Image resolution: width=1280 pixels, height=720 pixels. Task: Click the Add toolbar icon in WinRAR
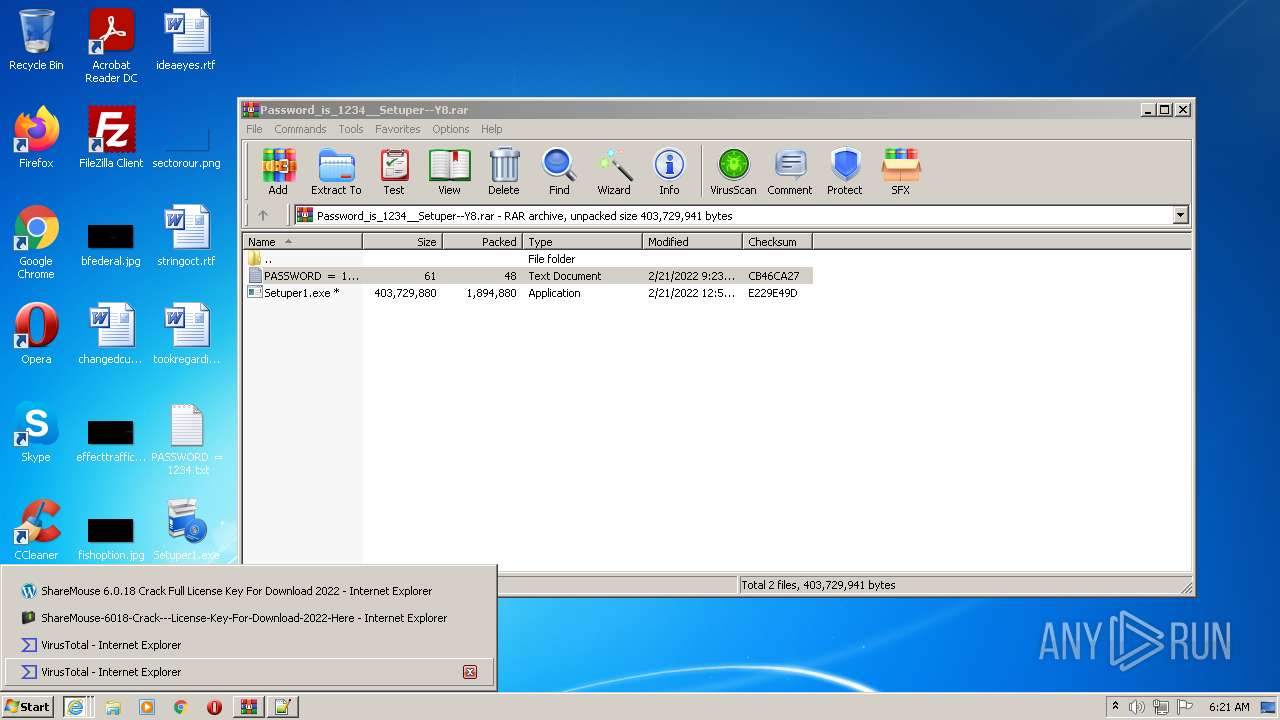pos(278,172)
